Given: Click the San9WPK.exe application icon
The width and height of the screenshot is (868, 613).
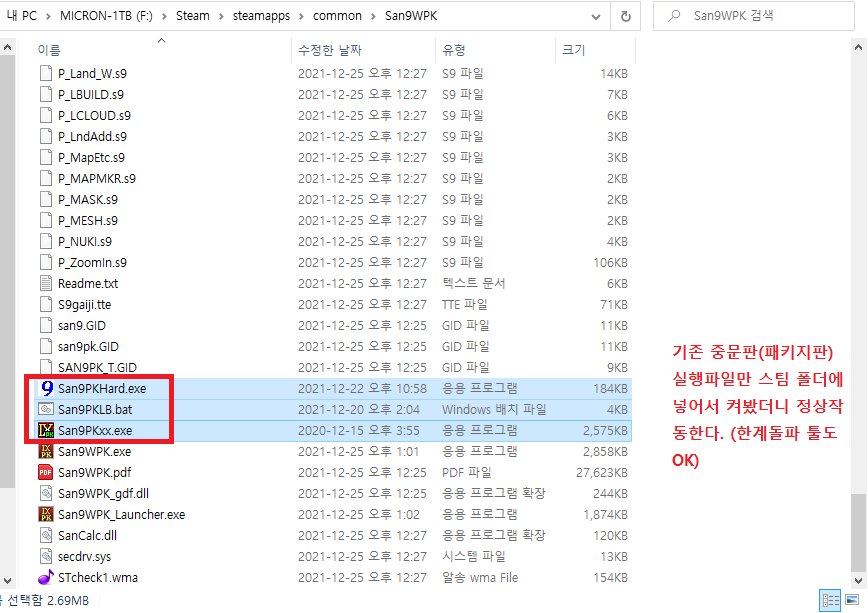Looking at the screenshot, I should pos(46,451).
